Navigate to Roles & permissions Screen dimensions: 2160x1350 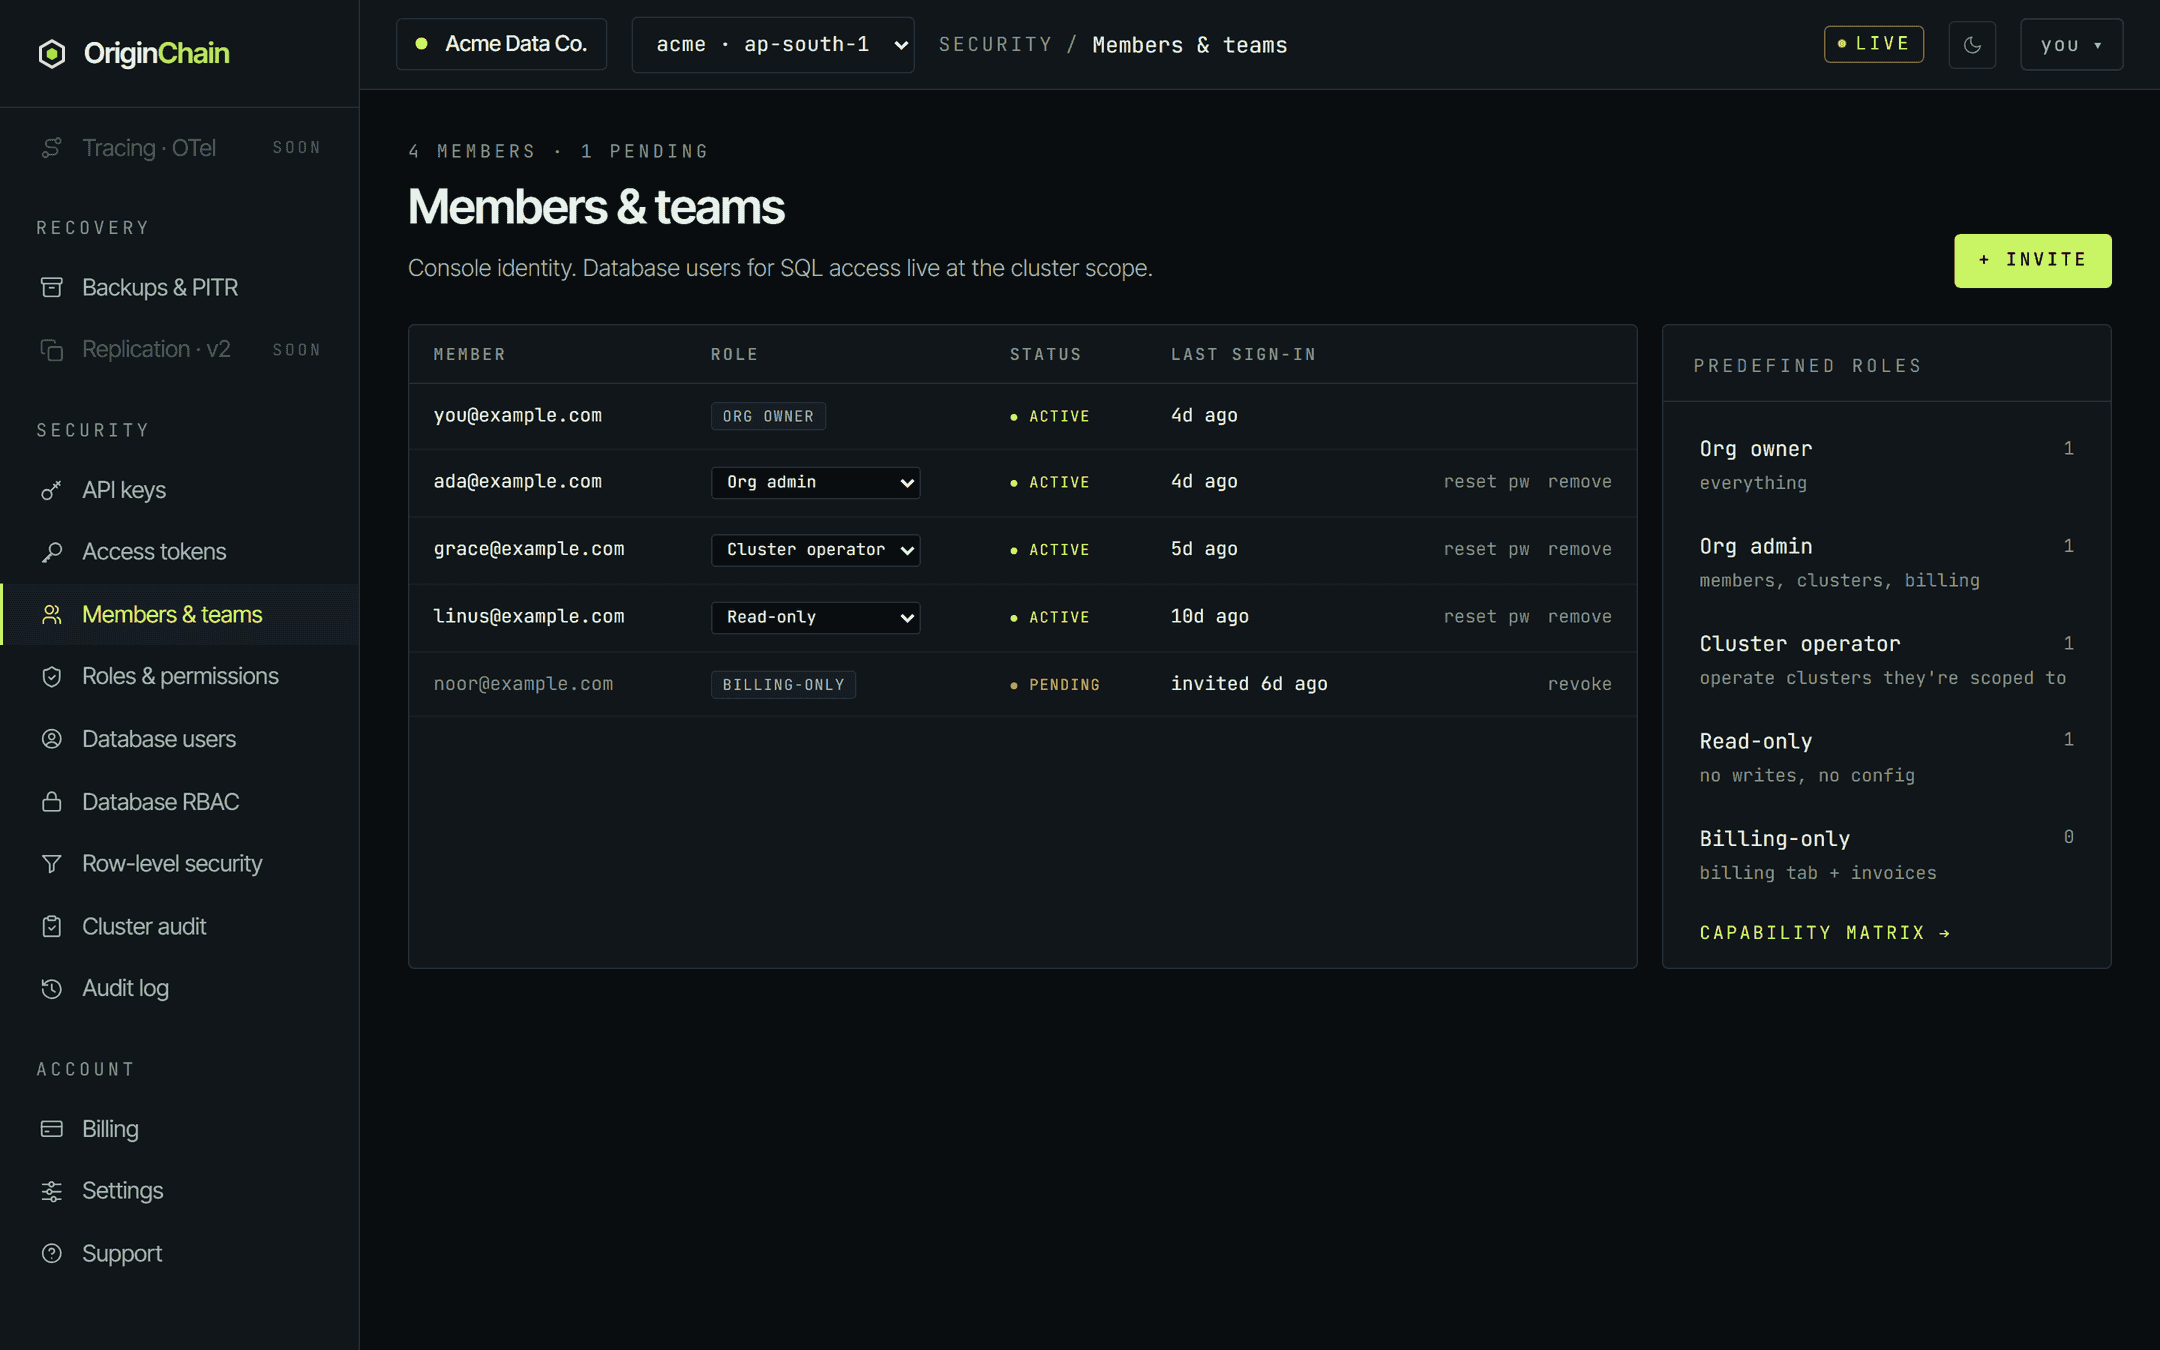180,676
